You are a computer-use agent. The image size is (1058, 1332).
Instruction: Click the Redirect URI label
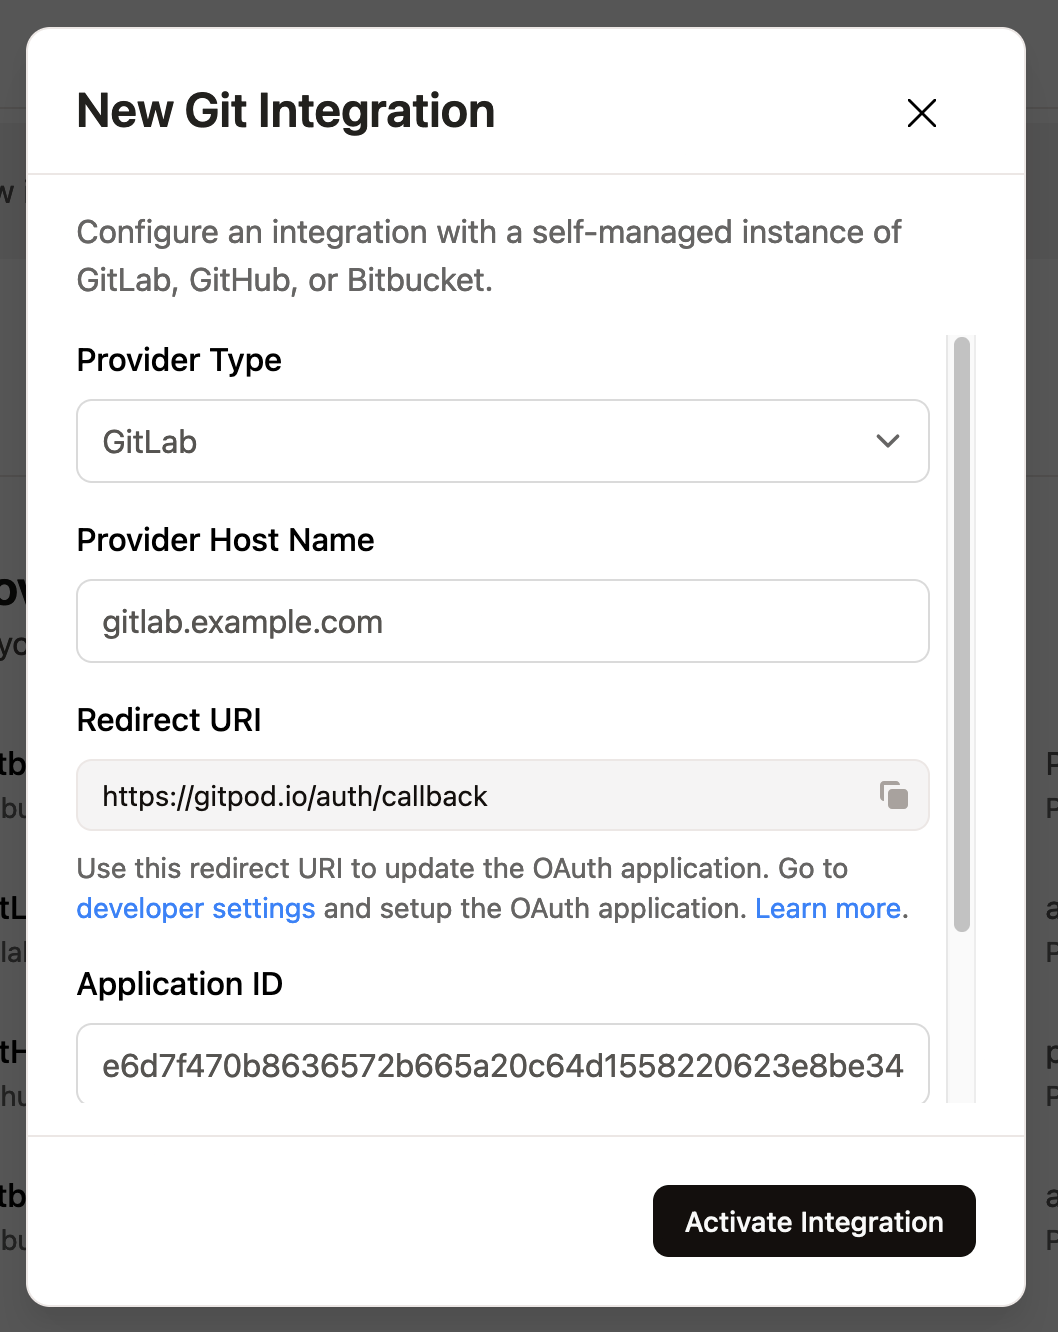click(169, 720)
